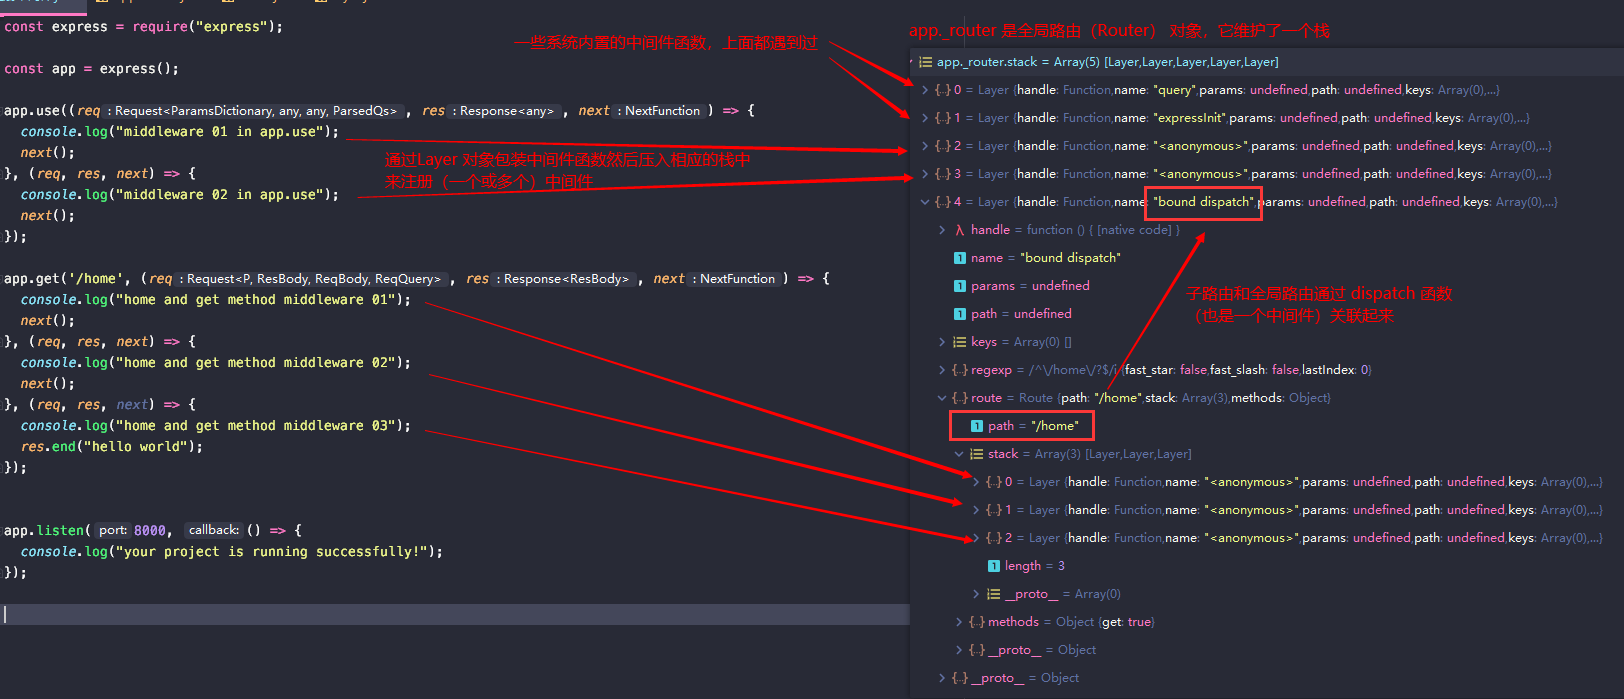
Task: Click the "callback:" inlay hint in app.listen
Action: pyautogui.click(x=214, y=531)
